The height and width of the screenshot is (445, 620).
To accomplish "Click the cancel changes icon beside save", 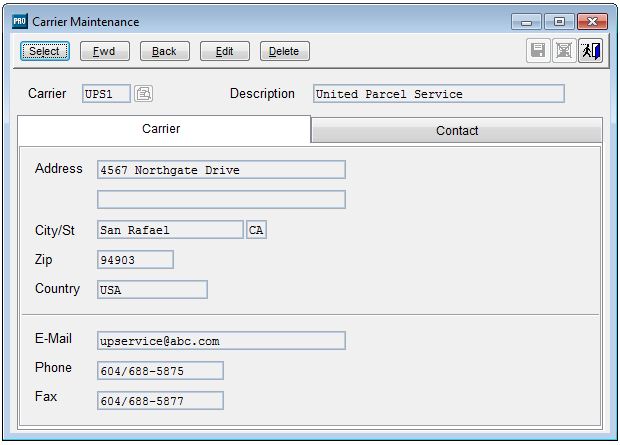I will coord(564,51).
